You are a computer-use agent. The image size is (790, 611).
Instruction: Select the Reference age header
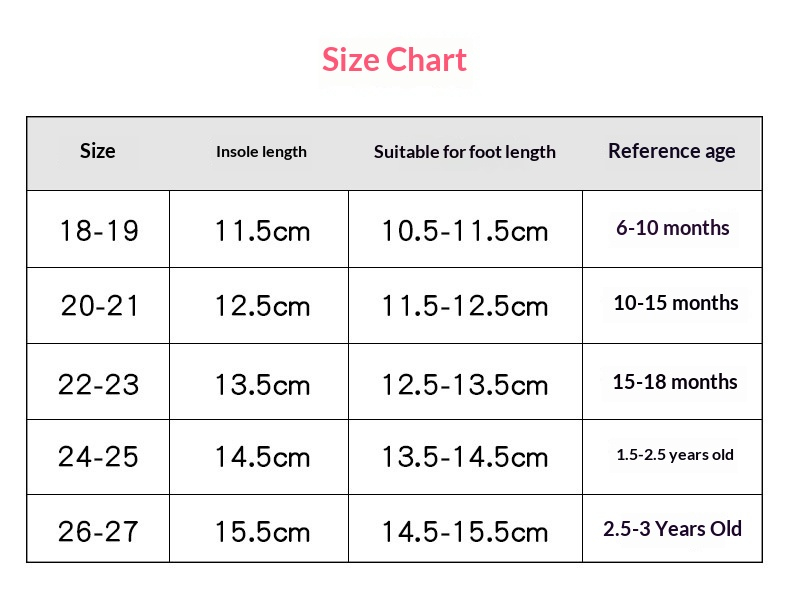[x=672, y=151]
